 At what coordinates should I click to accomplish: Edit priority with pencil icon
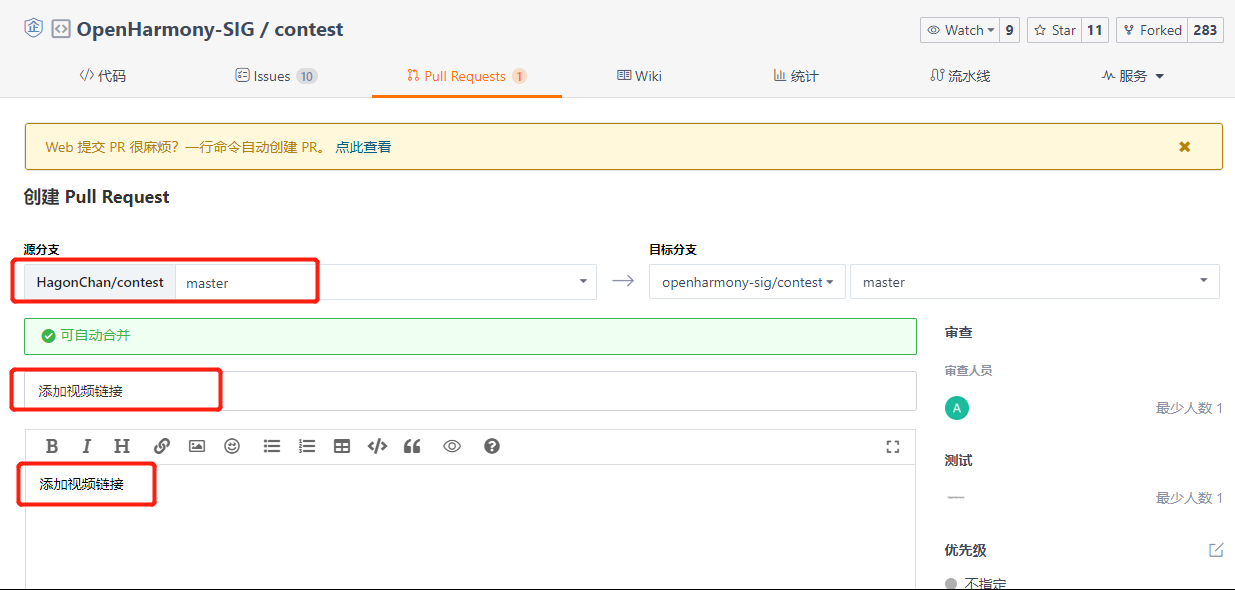(x=1216, y=550)
